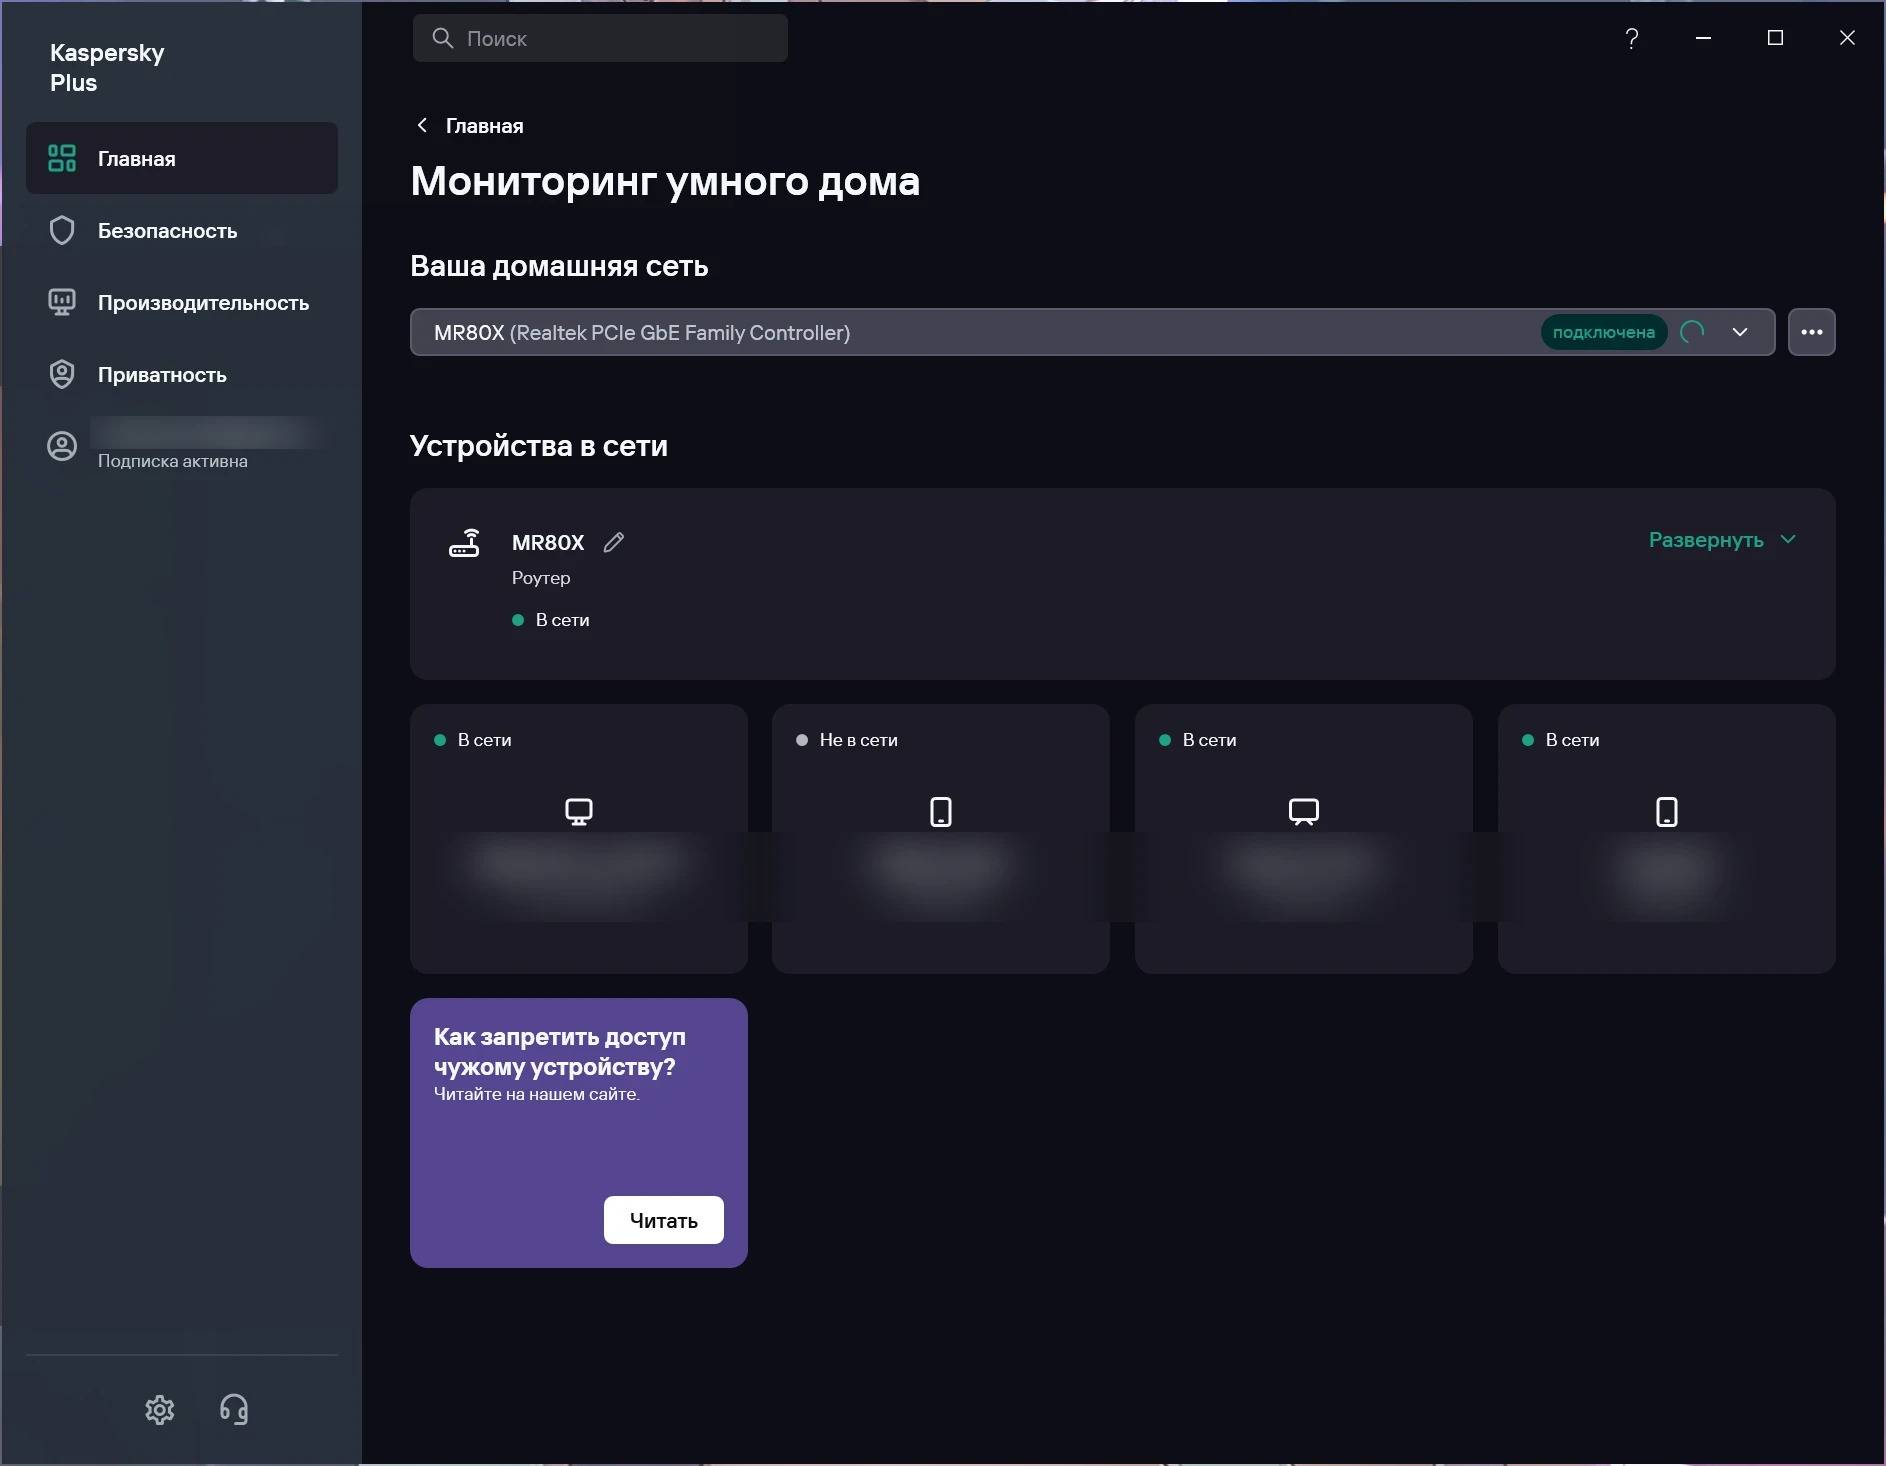Click the 'Роутер' label under MR80X
The image size is (1886, 1466).
coord(541,578)
